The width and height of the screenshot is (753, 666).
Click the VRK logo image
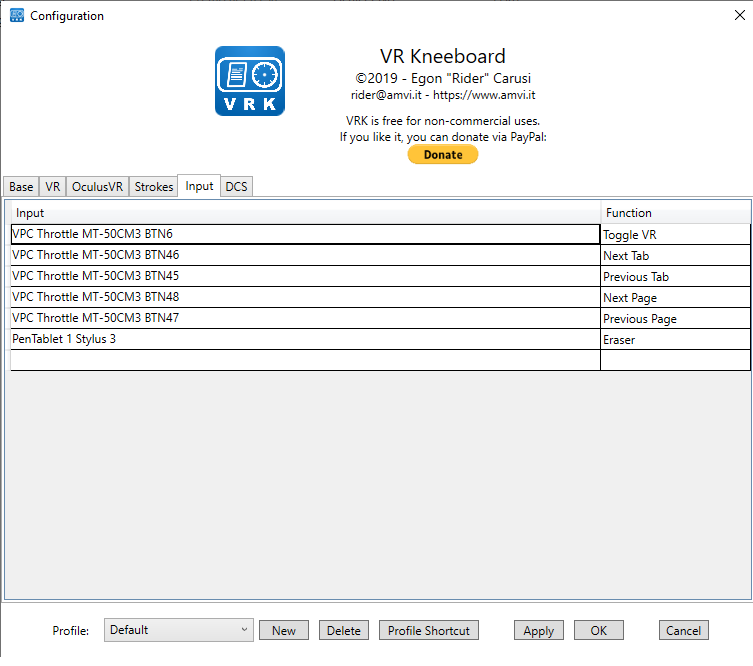(250, 81)
